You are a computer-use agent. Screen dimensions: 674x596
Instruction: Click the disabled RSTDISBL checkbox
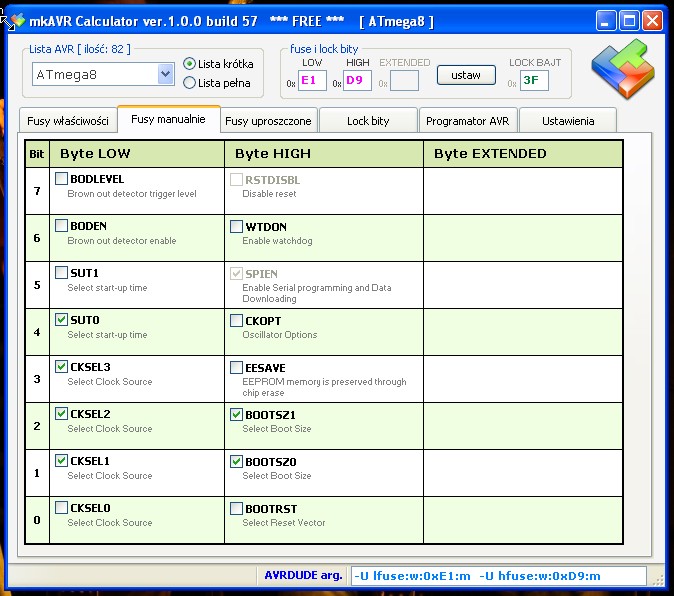click(236, 180)
